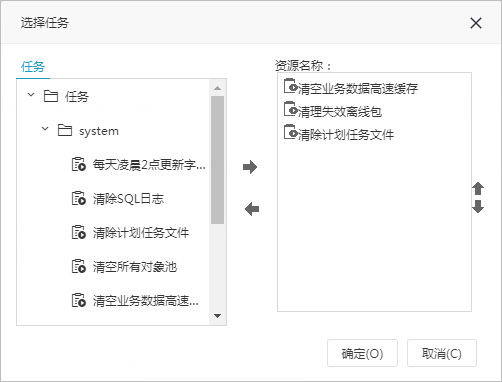Click the 任务 root folder icon
Image resolution: width=502 pixels, height=382 pixels.
pos(51,96)
